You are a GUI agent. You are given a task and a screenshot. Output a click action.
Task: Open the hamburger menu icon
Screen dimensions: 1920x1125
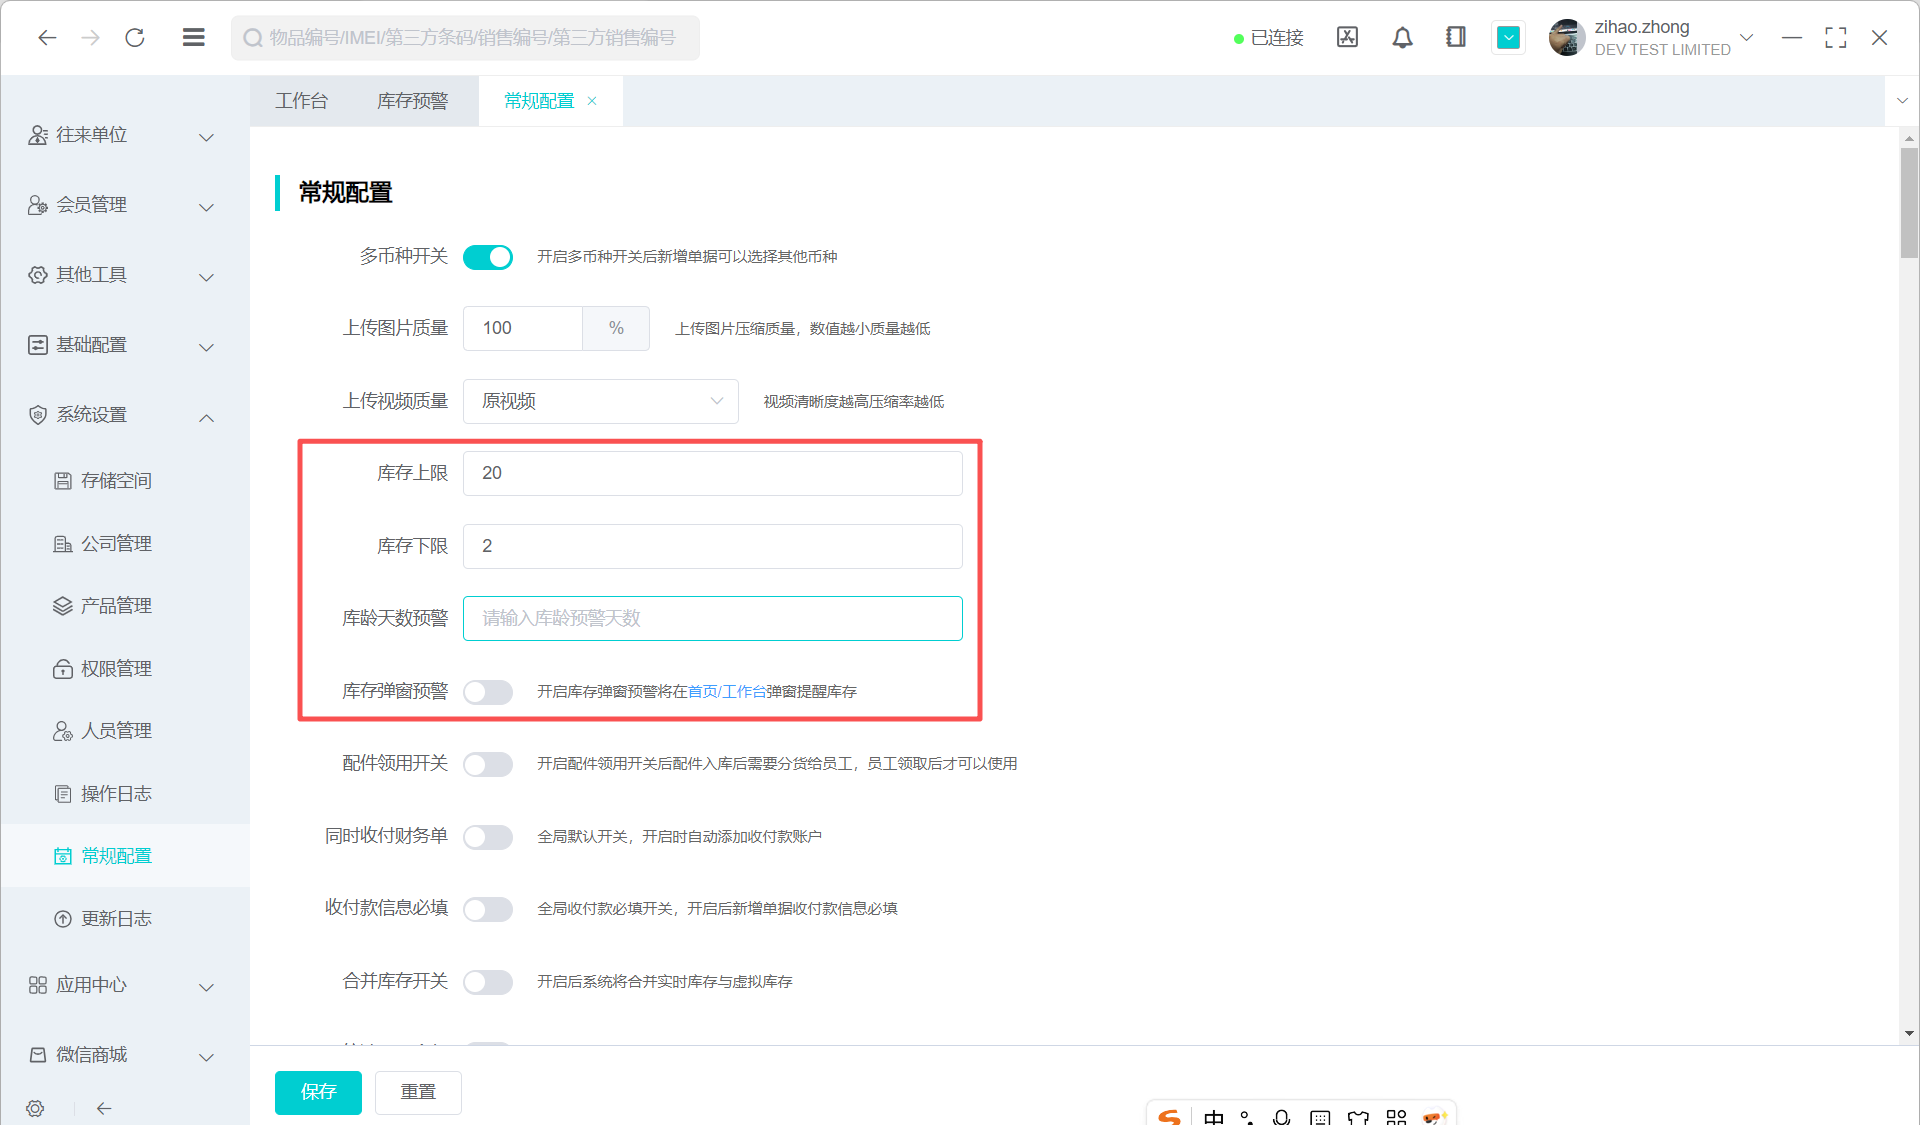pyautogui.click(x=194, y=38)
